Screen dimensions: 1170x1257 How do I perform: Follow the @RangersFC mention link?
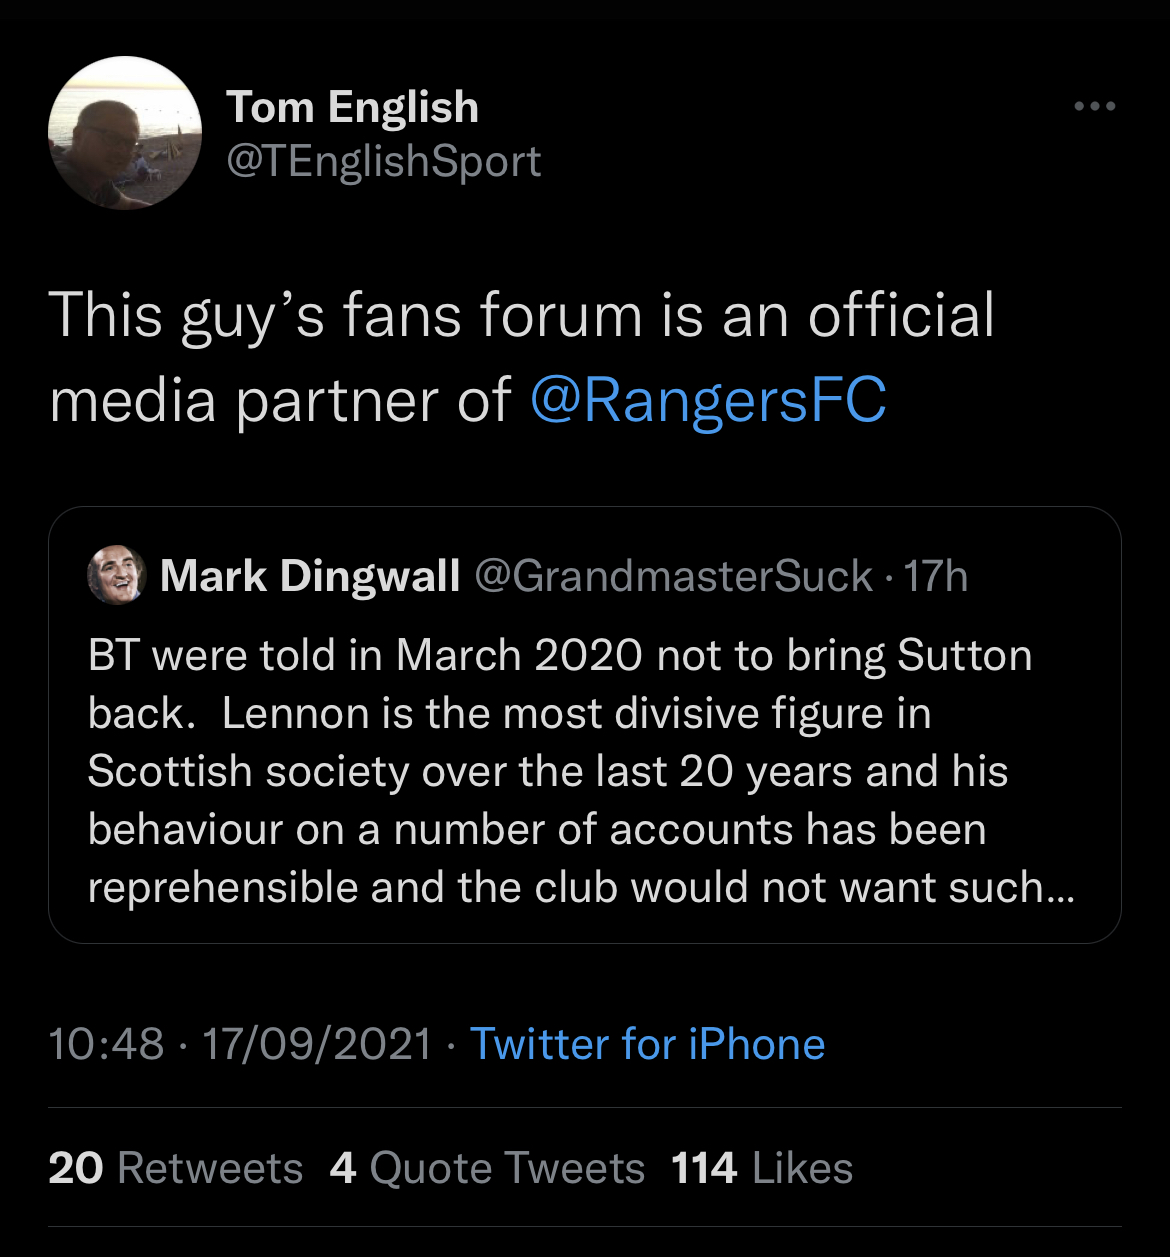tap(708, 400)
